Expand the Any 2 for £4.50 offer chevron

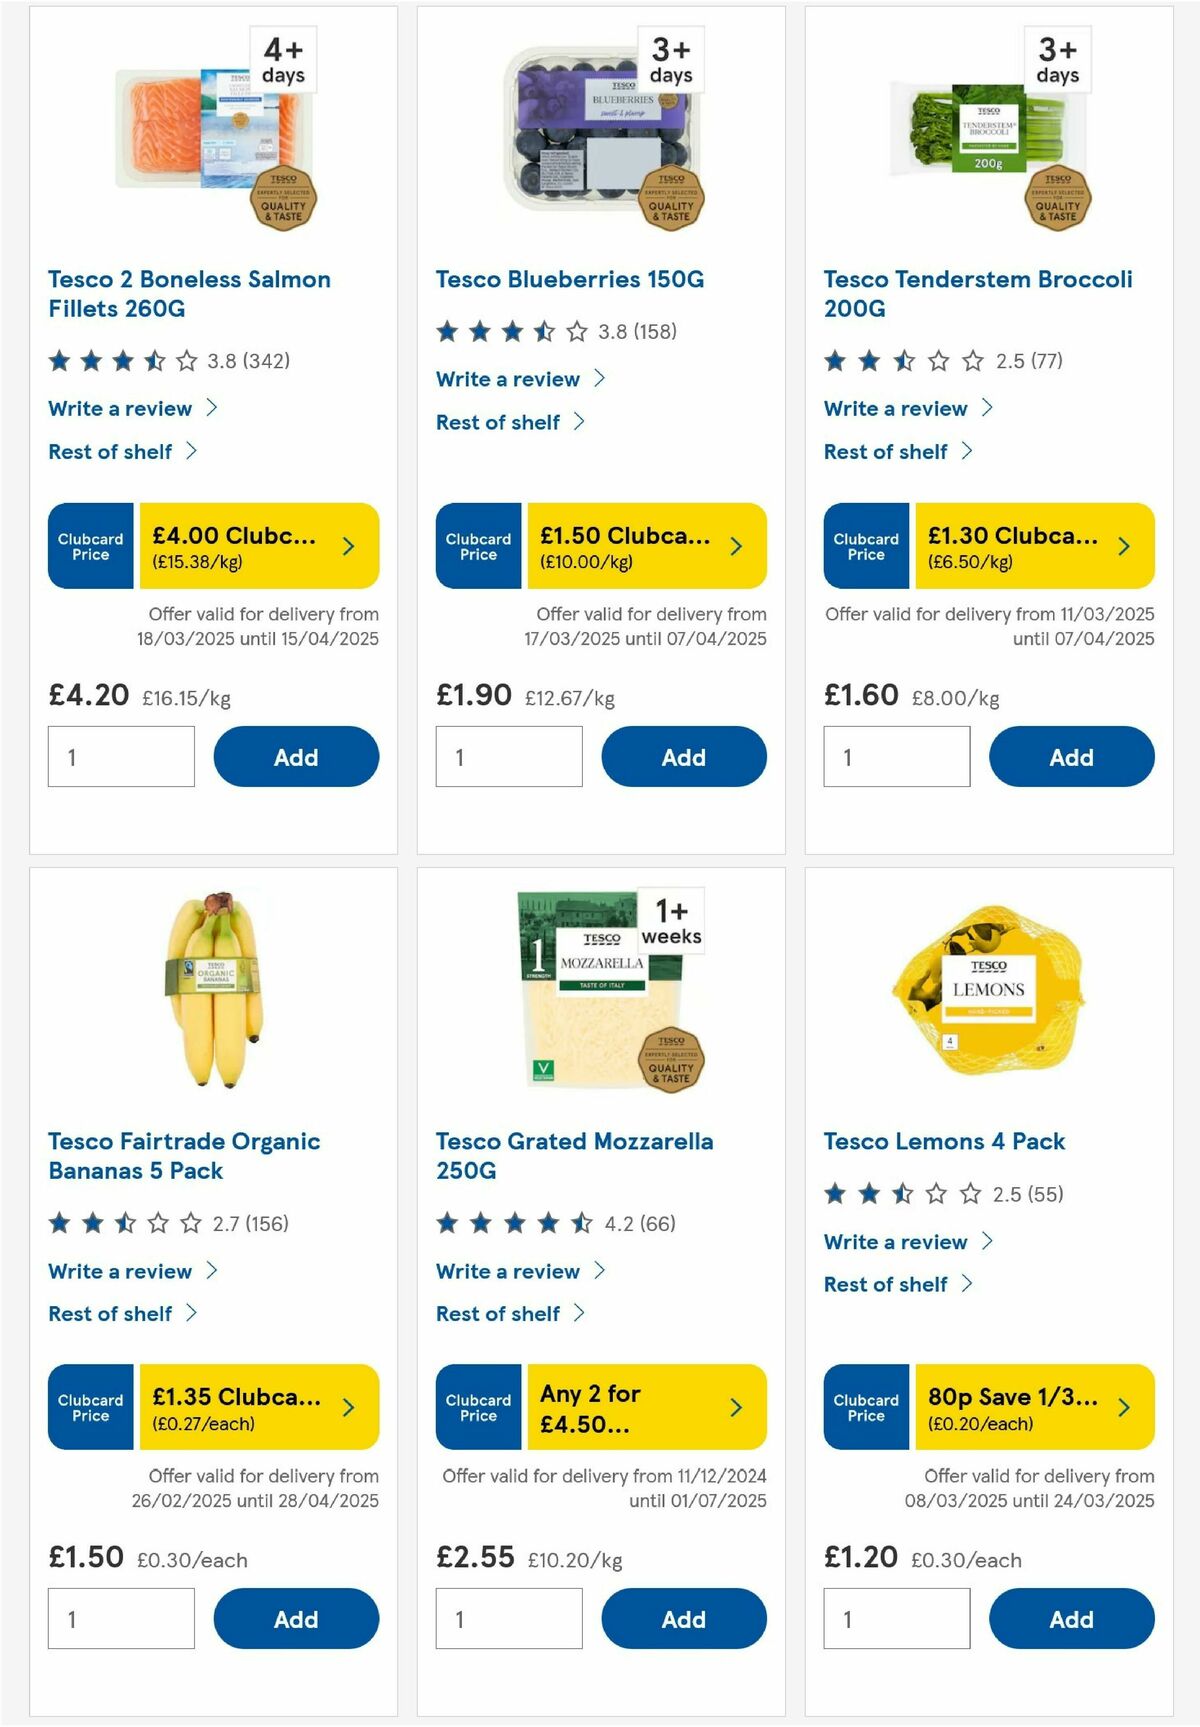[x=735, y=1408]
